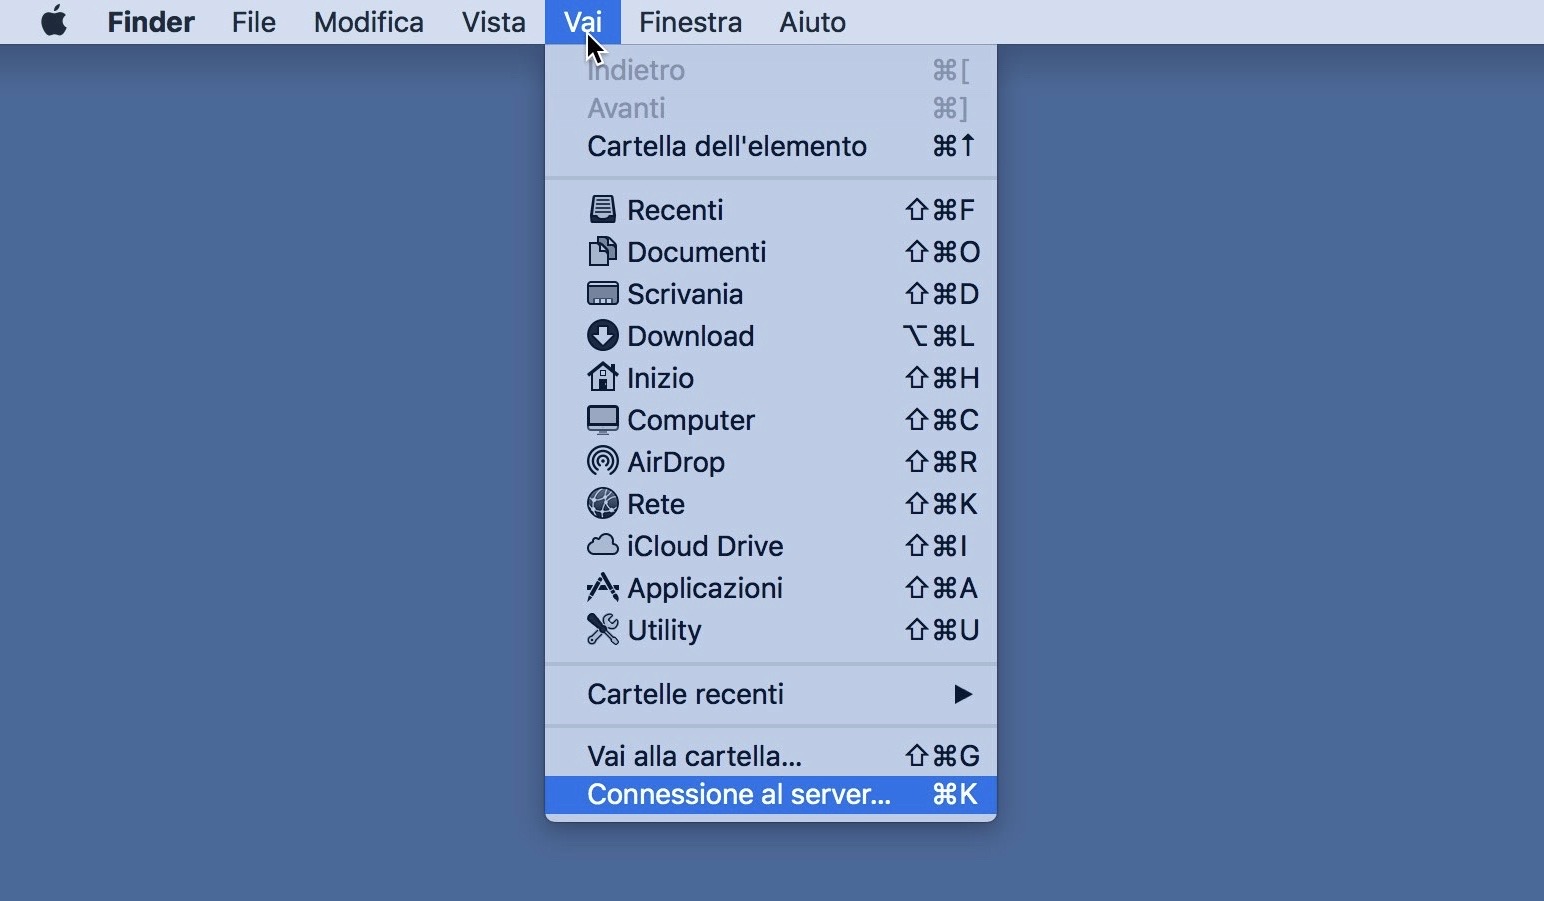Open the Finestra menu
The height and width of the screenshot is (901, 1544).
point(690,22)
